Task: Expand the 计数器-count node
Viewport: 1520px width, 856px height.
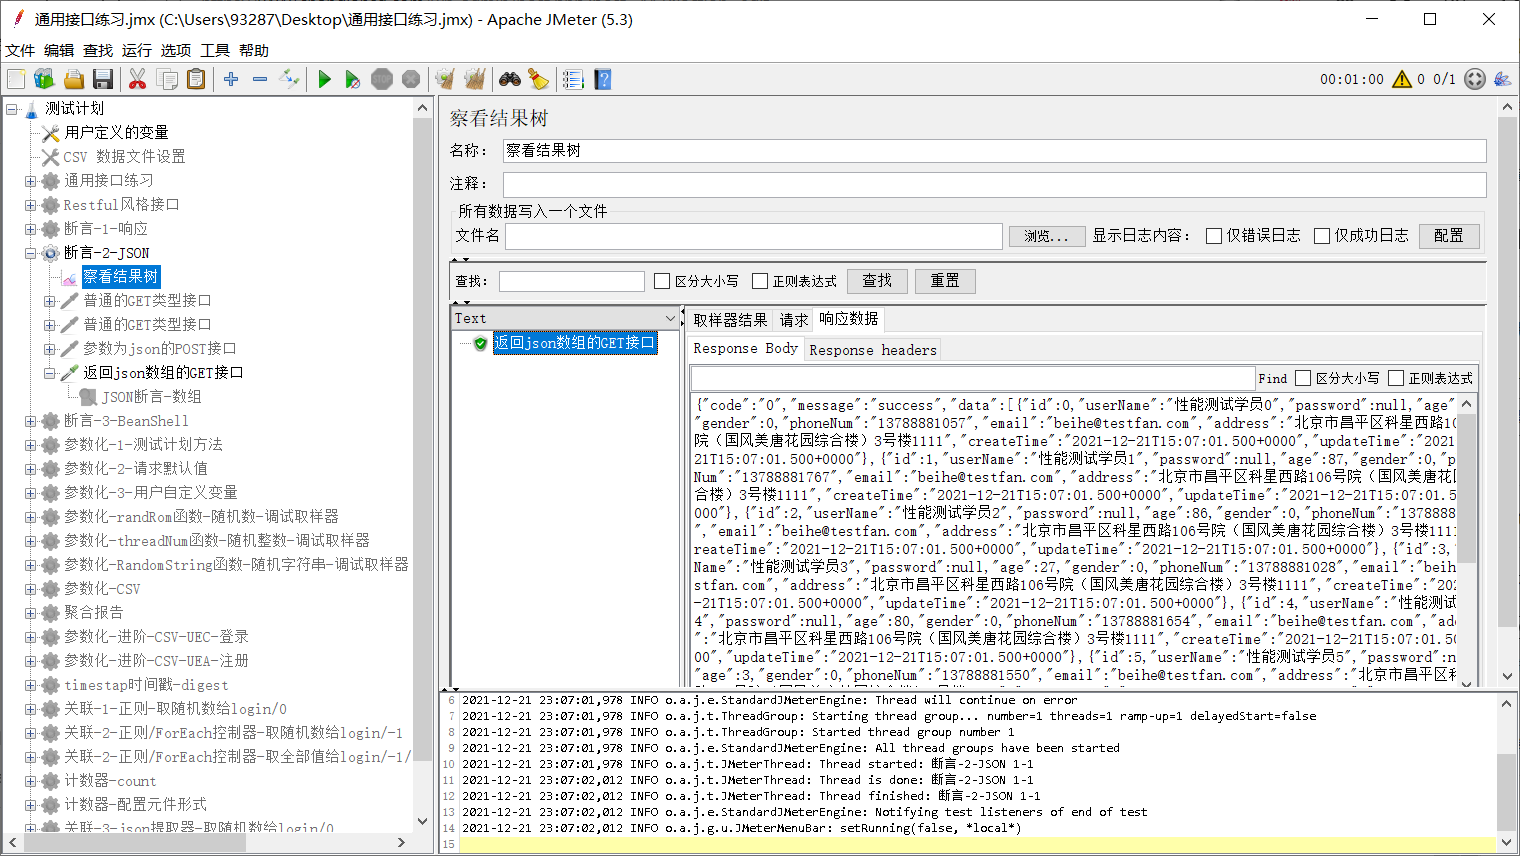Action: tap(30, 781)
